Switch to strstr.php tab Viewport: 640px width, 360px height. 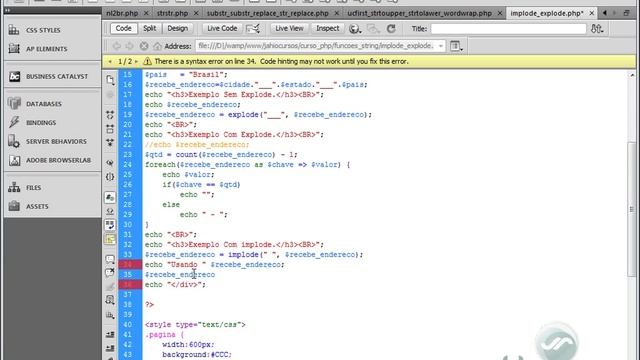pos(172,13)
